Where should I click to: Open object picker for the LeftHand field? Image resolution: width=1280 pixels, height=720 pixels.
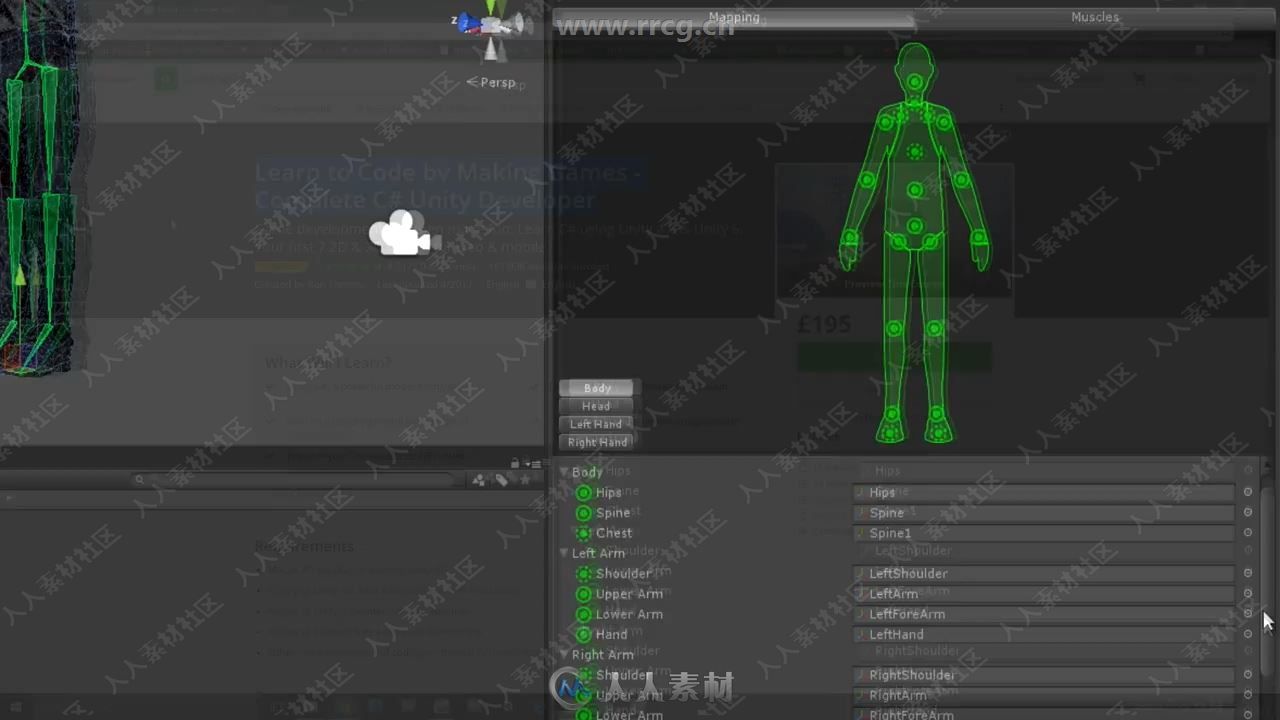coord(1248,634)
